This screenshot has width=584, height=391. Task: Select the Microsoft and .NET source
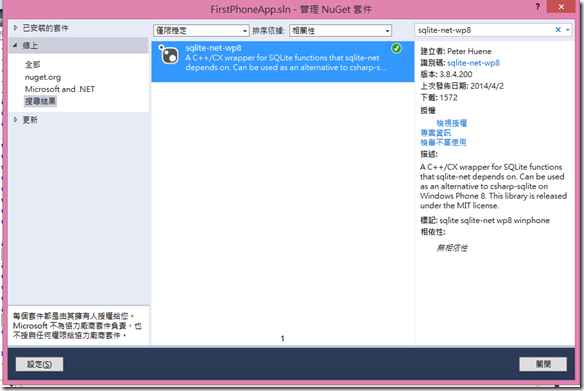pyautogui.click(x=60, y=89)
